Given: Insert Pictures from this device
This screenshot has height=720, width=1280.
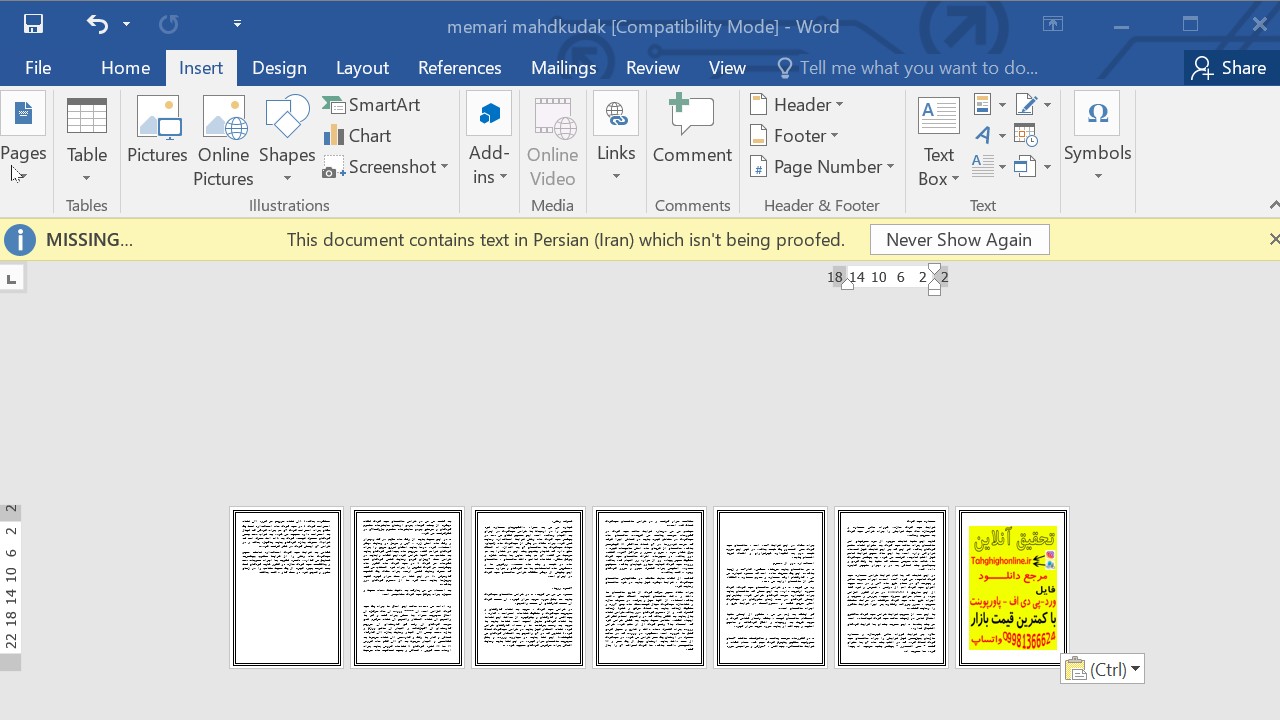Looking at the screenshot, I should [157, 130].
